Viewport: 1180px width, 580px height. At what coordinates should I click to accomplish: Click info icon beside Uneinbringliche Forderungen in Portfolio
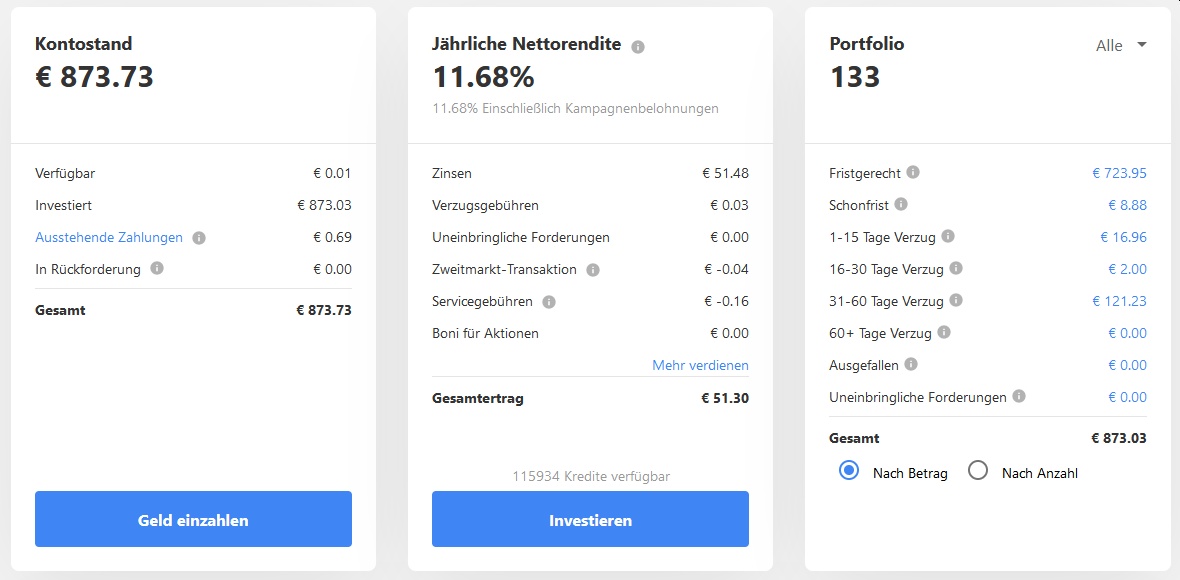[x=1019, y=396]
